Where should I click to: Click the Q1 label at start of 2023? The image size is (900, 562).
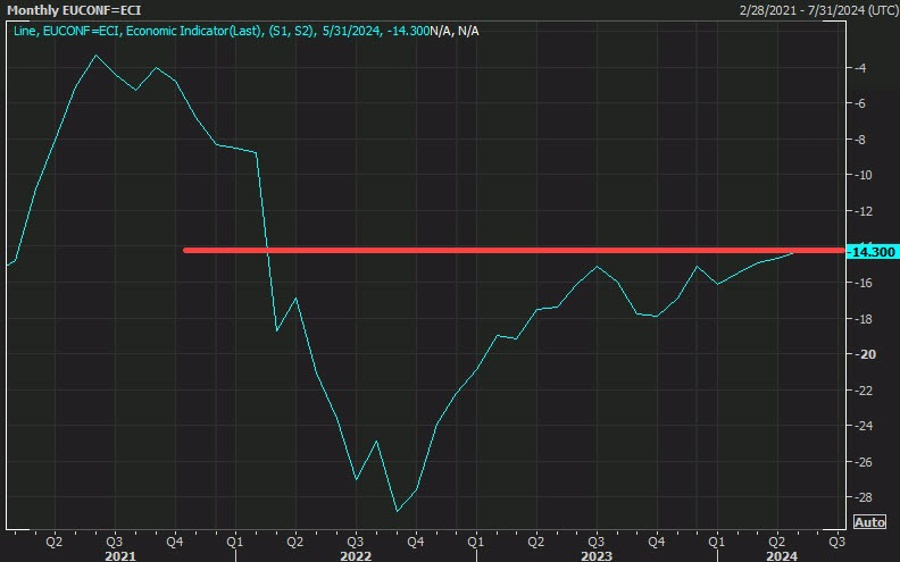click(x=475, y=541)
